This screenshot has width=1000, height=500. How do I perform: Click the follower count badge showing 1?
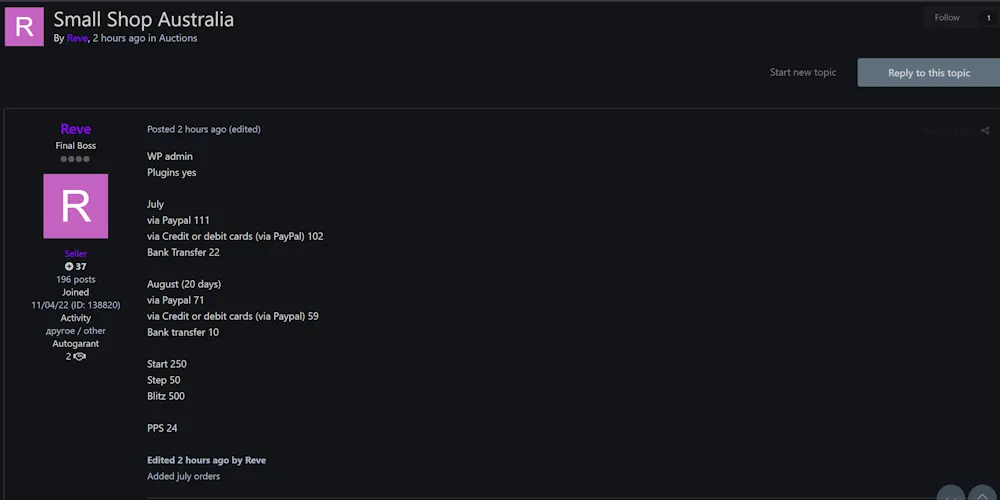pos(989,18)
